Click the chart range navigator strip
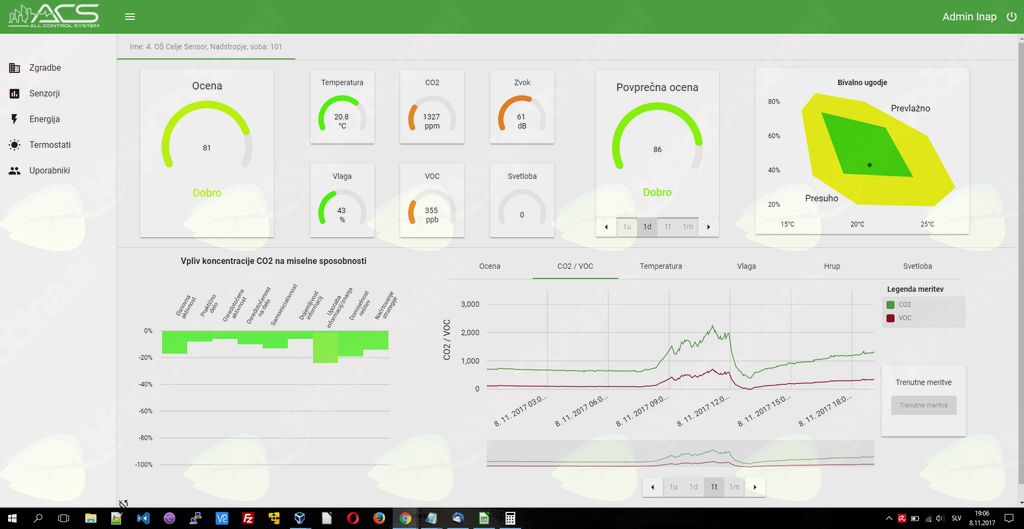 click(x=680, y=453)
